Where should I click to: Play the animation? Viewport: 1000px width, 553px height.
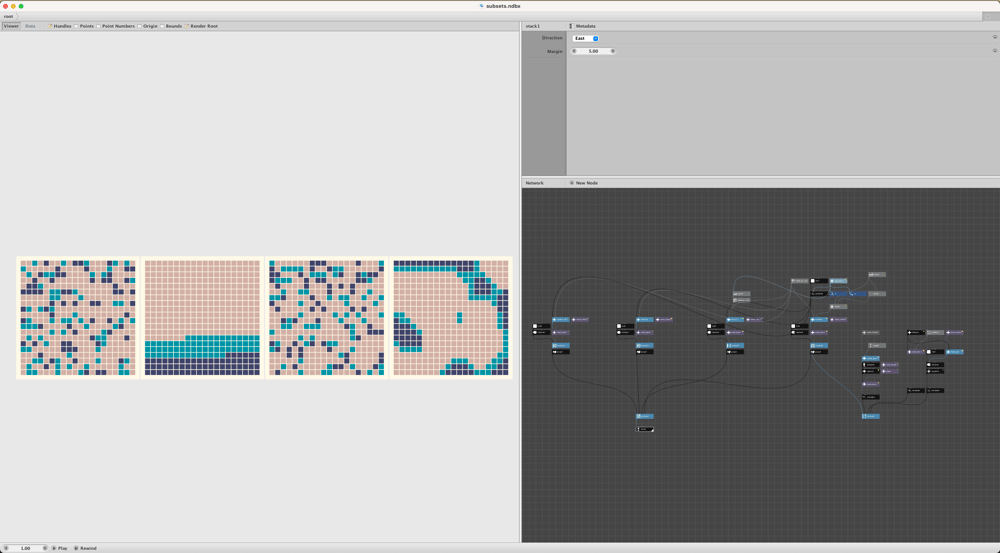click(60, 548)
